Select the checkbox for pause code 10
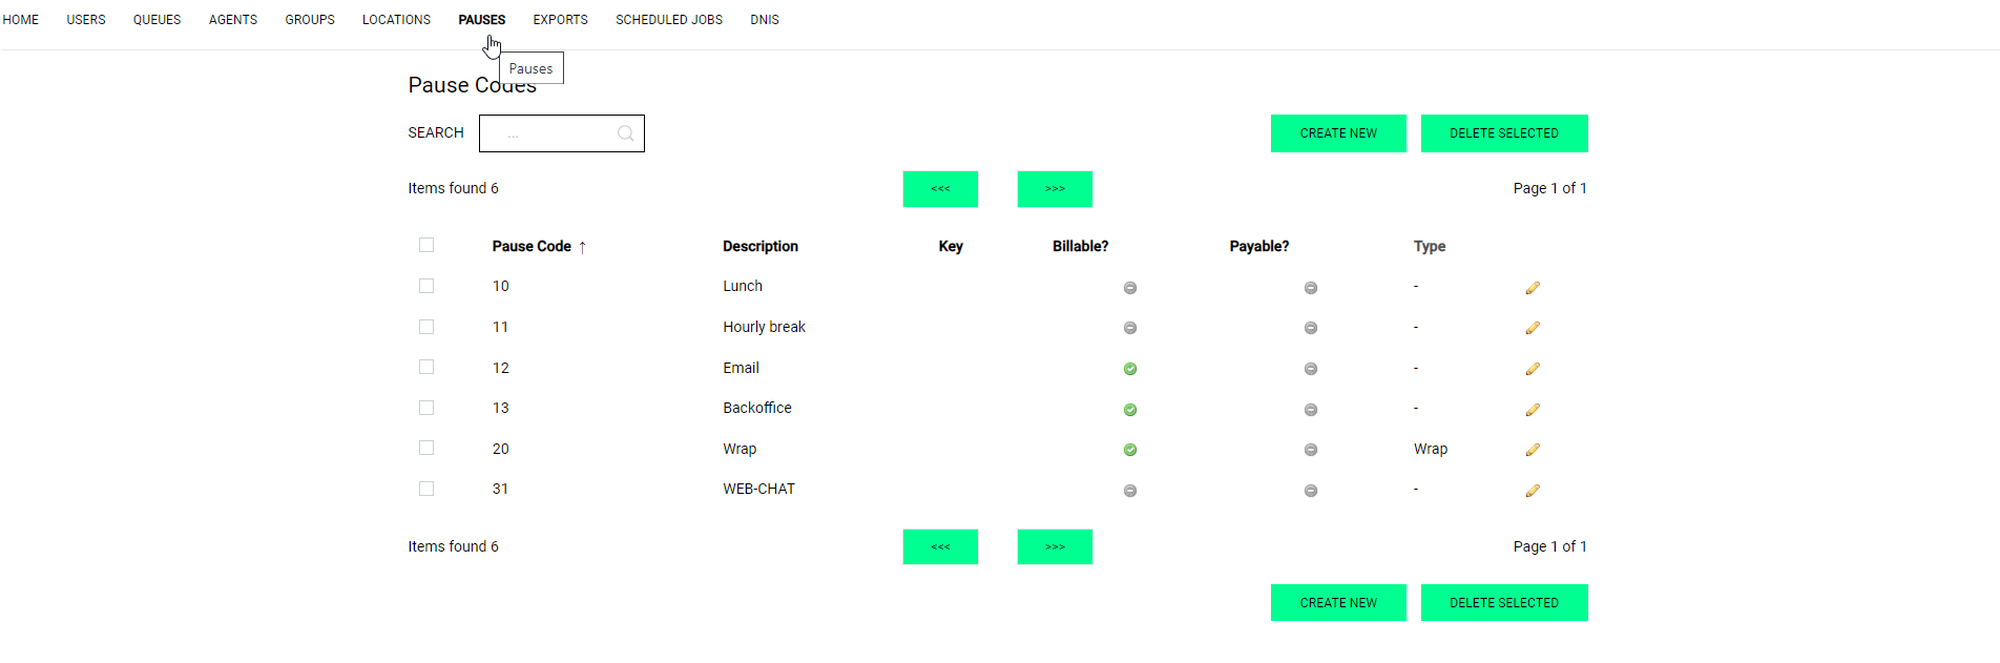2000x663 pixels. [x=427, y=286]
